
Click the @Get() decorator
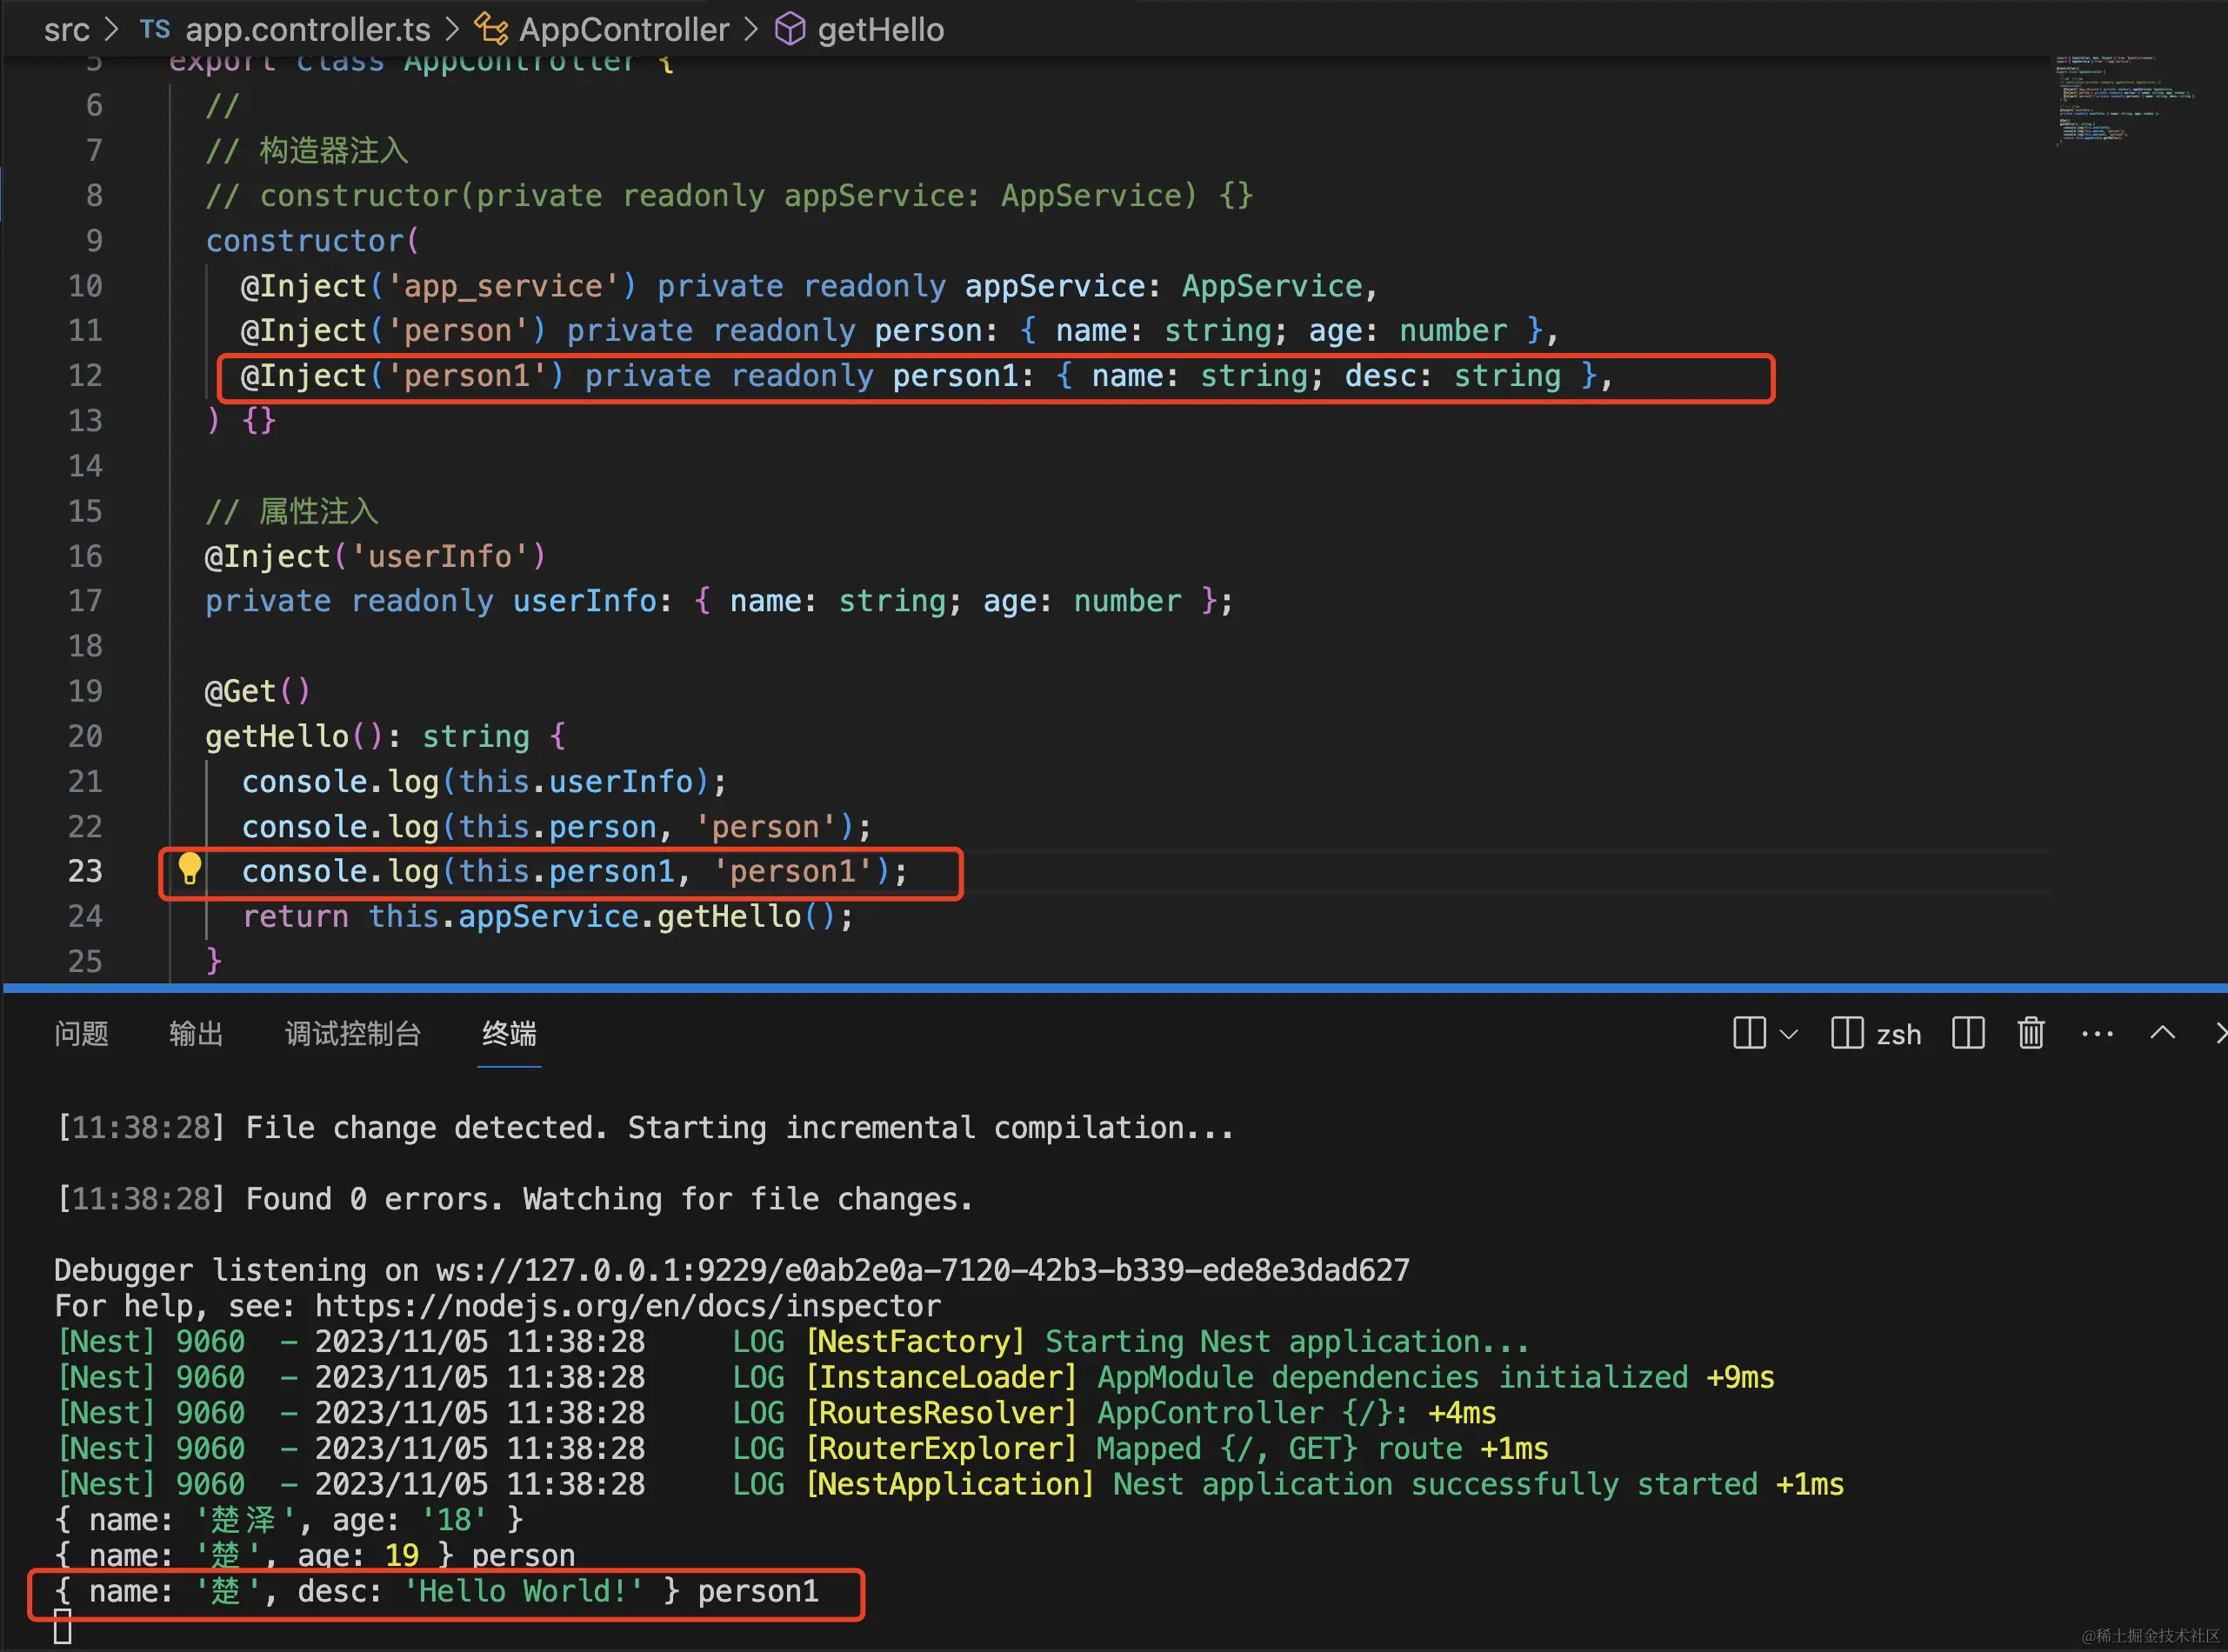point(258,691)
